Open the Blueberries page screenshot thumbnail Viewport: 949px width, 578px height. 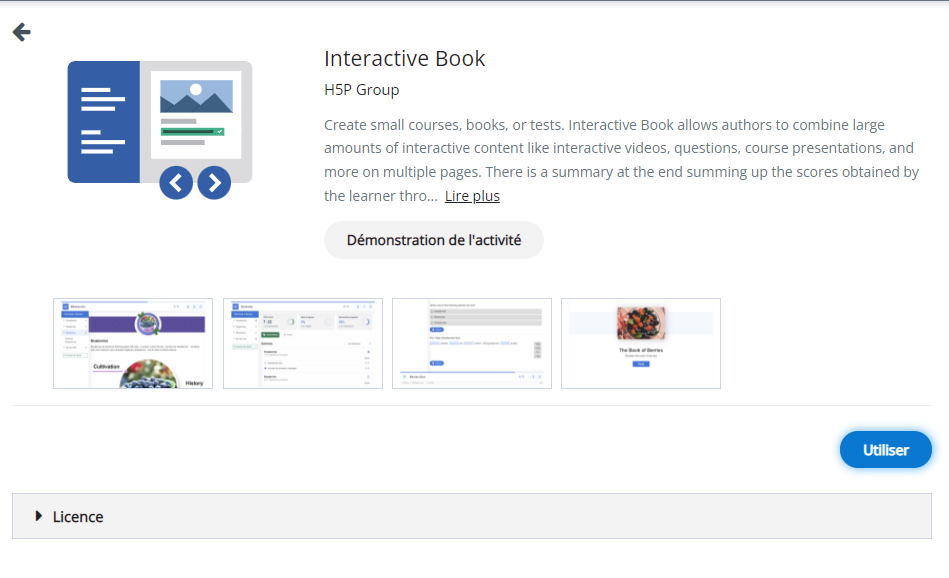(133, 343)
